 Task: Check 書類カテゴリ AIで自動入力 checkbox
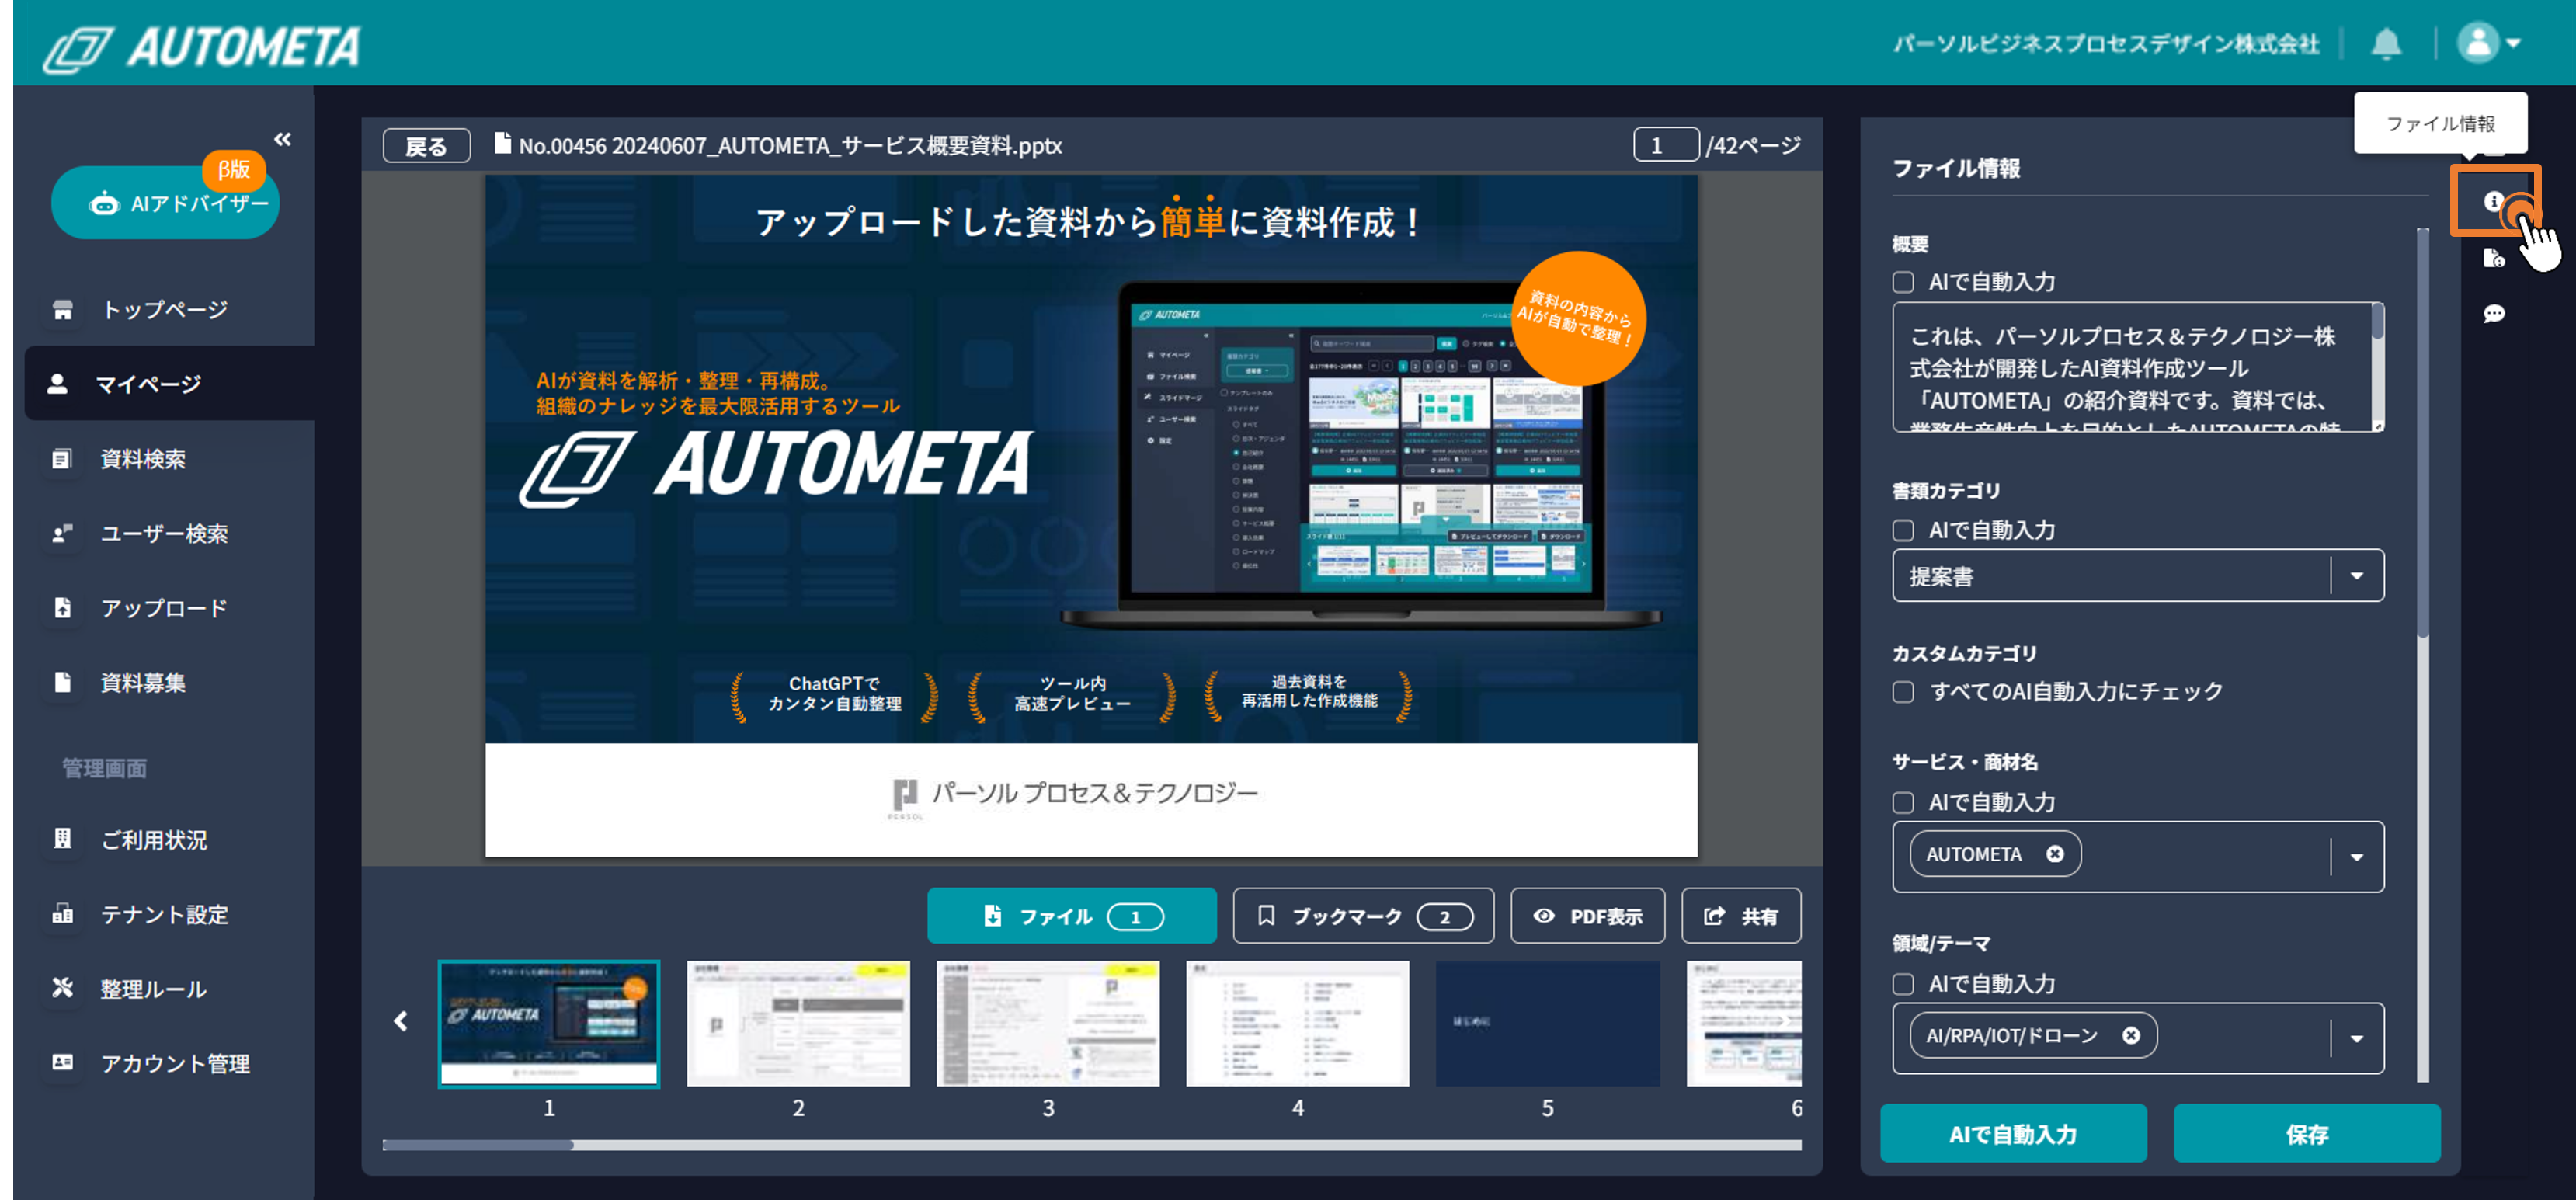click(x=1903, y=531)
